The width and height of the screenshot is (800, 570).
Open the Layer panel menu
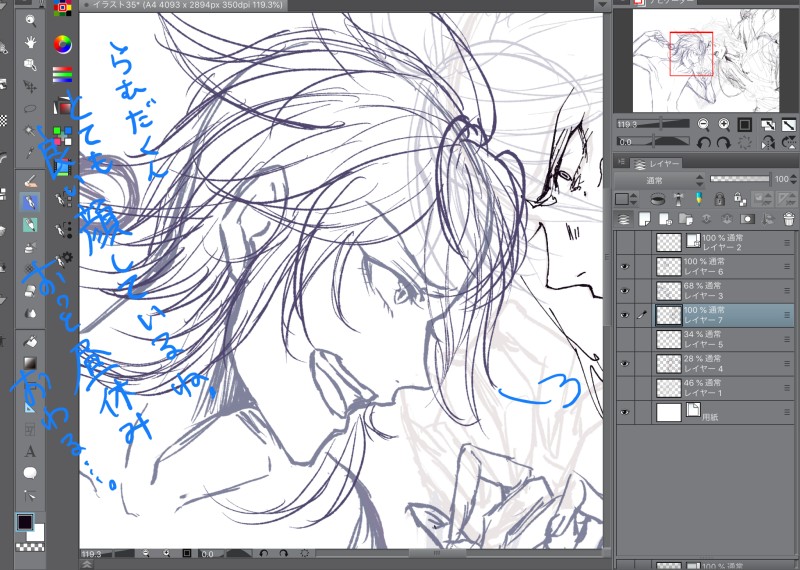click(x=621, y=162)
